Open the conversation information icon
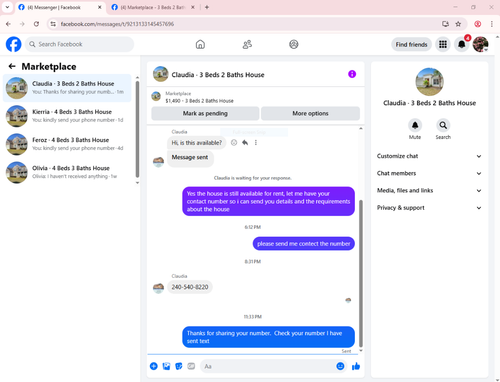Screen dimensions: 500x382 tap(352, 74)
